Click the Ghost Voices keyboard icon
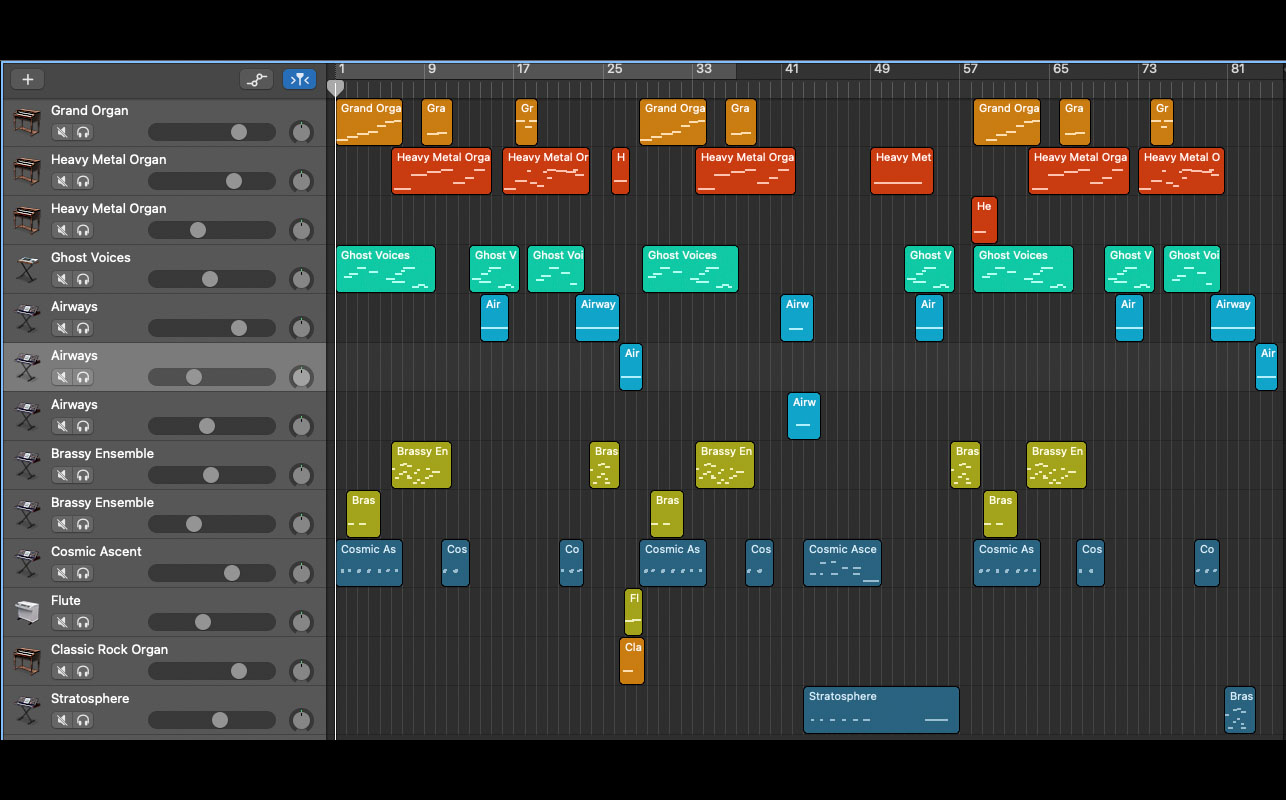Screen dimensions: 1286x800 pyautogui.click(x=27, y=269)
